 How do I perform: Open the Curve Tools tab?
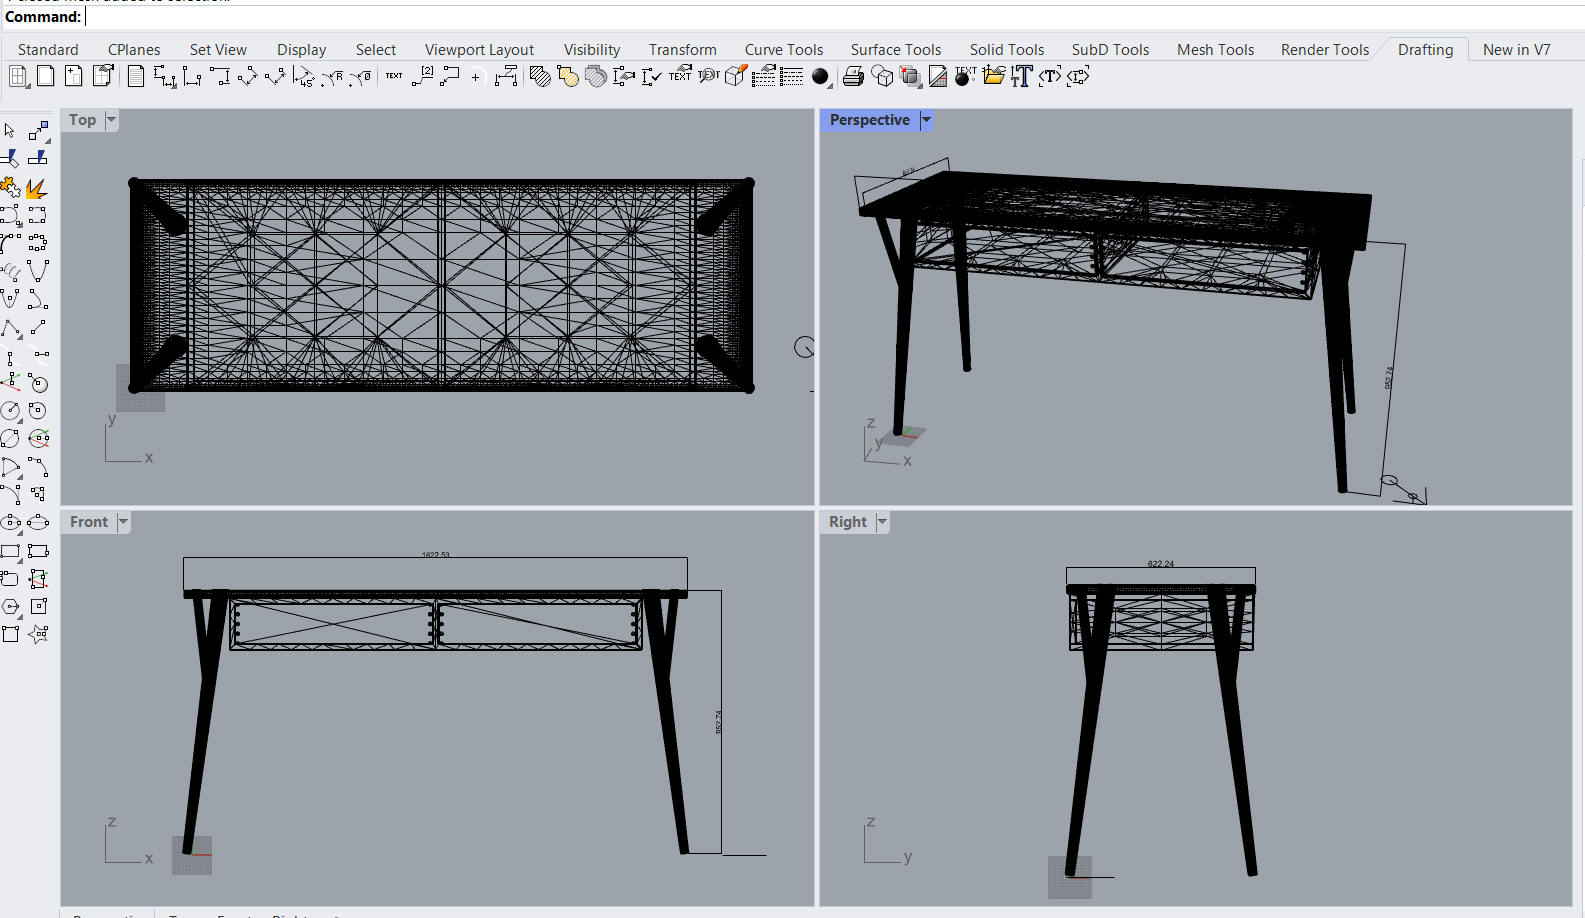click(784, 50)
